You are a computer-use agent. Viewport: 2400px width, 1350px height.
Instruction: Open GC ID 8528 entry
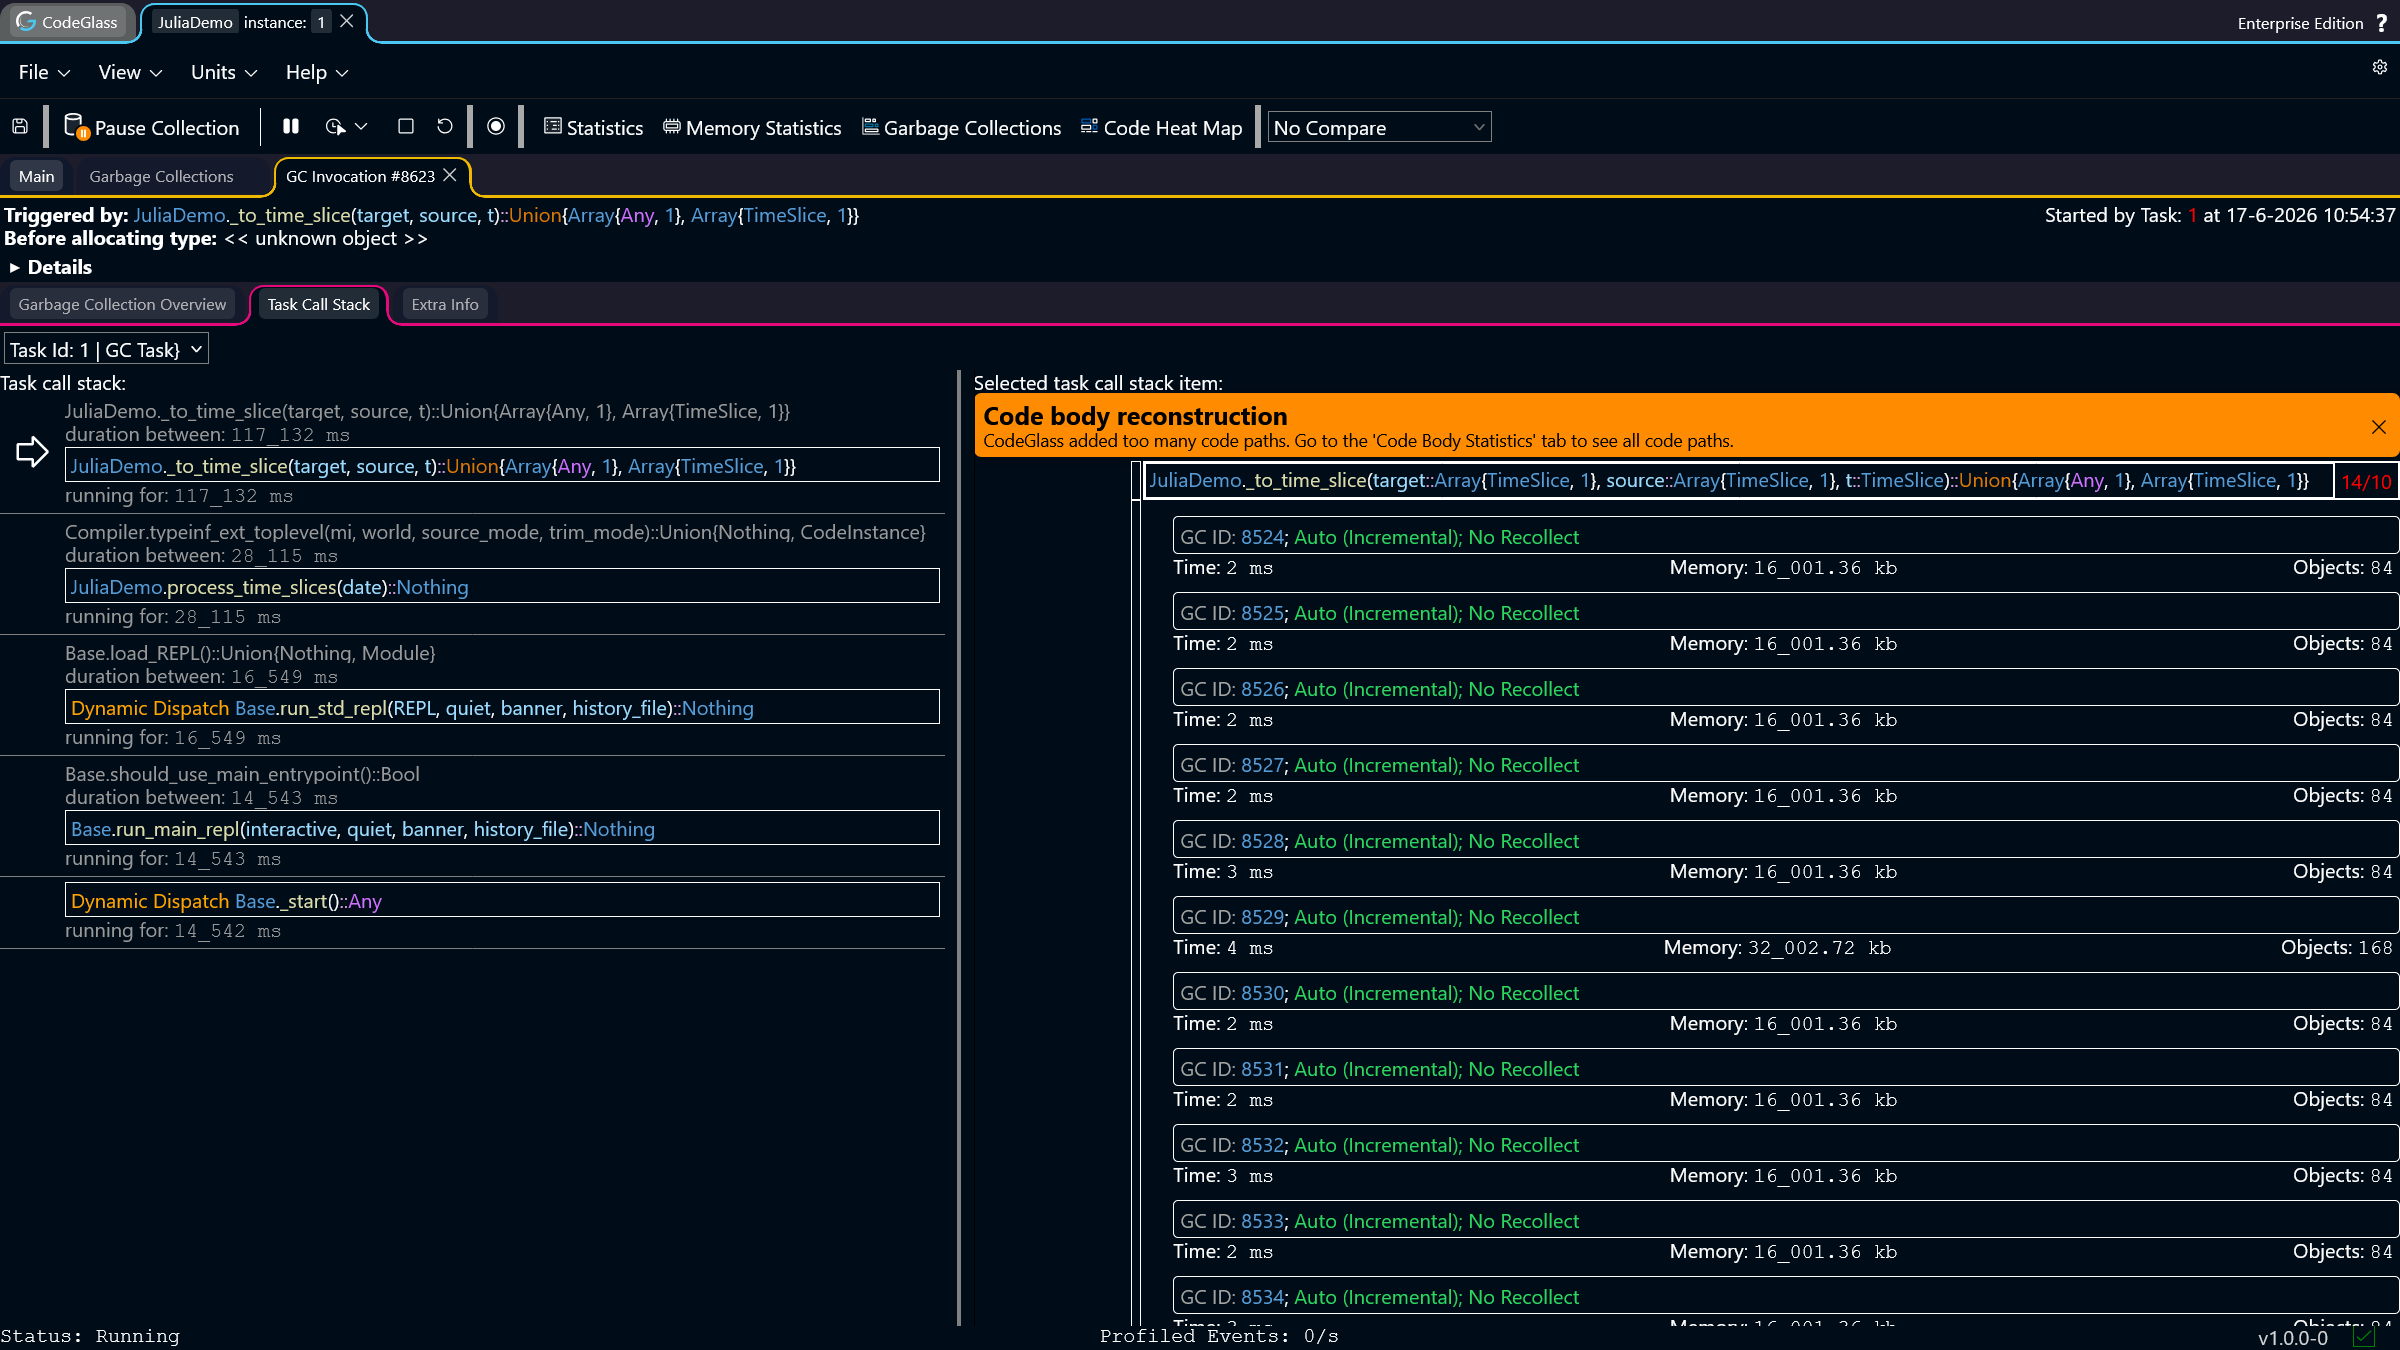1785,841
